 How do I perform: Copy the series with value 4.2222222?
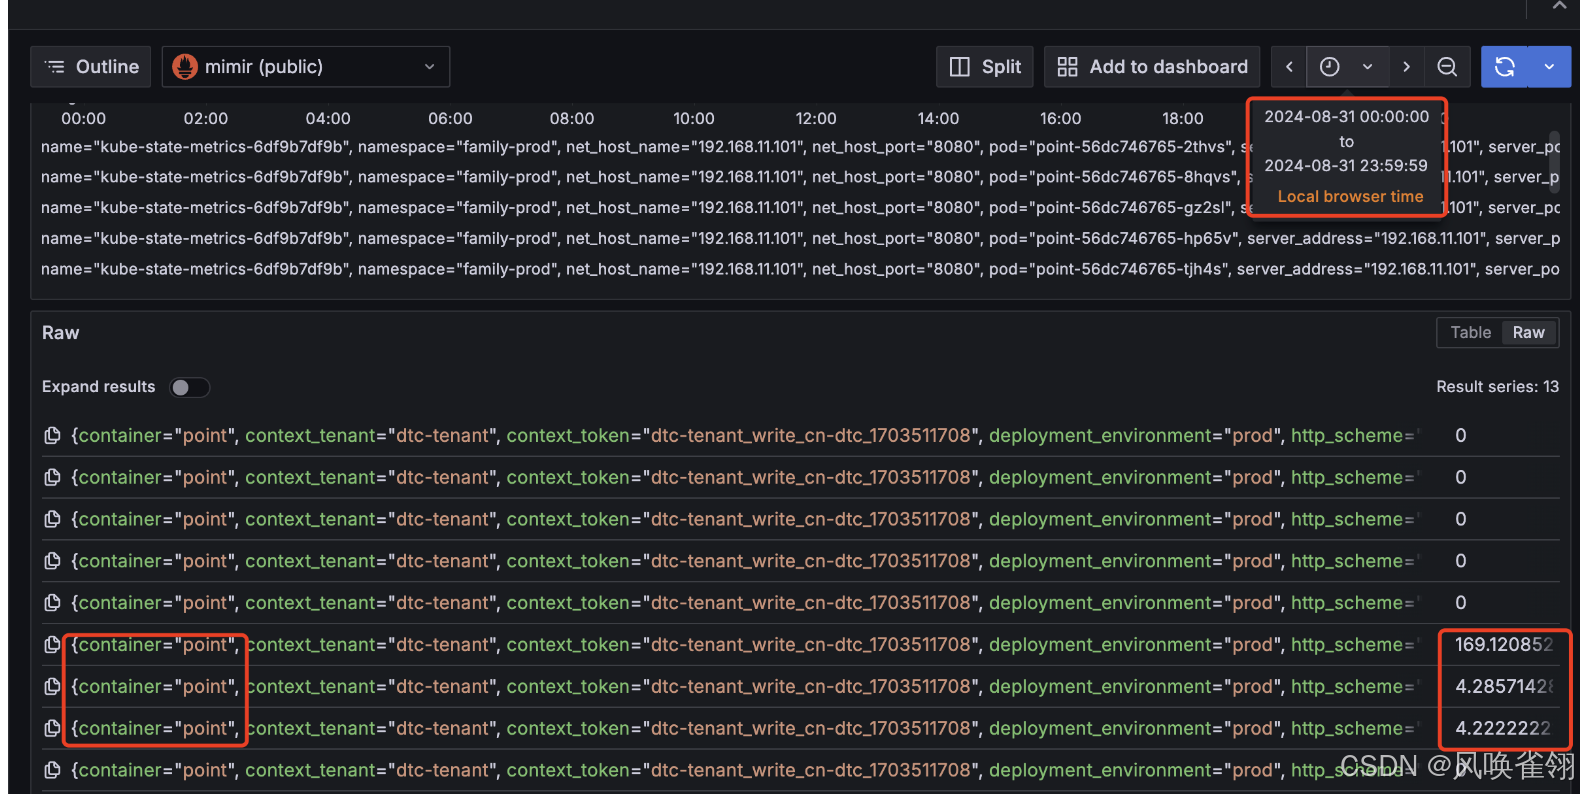[x=52, y=729]
